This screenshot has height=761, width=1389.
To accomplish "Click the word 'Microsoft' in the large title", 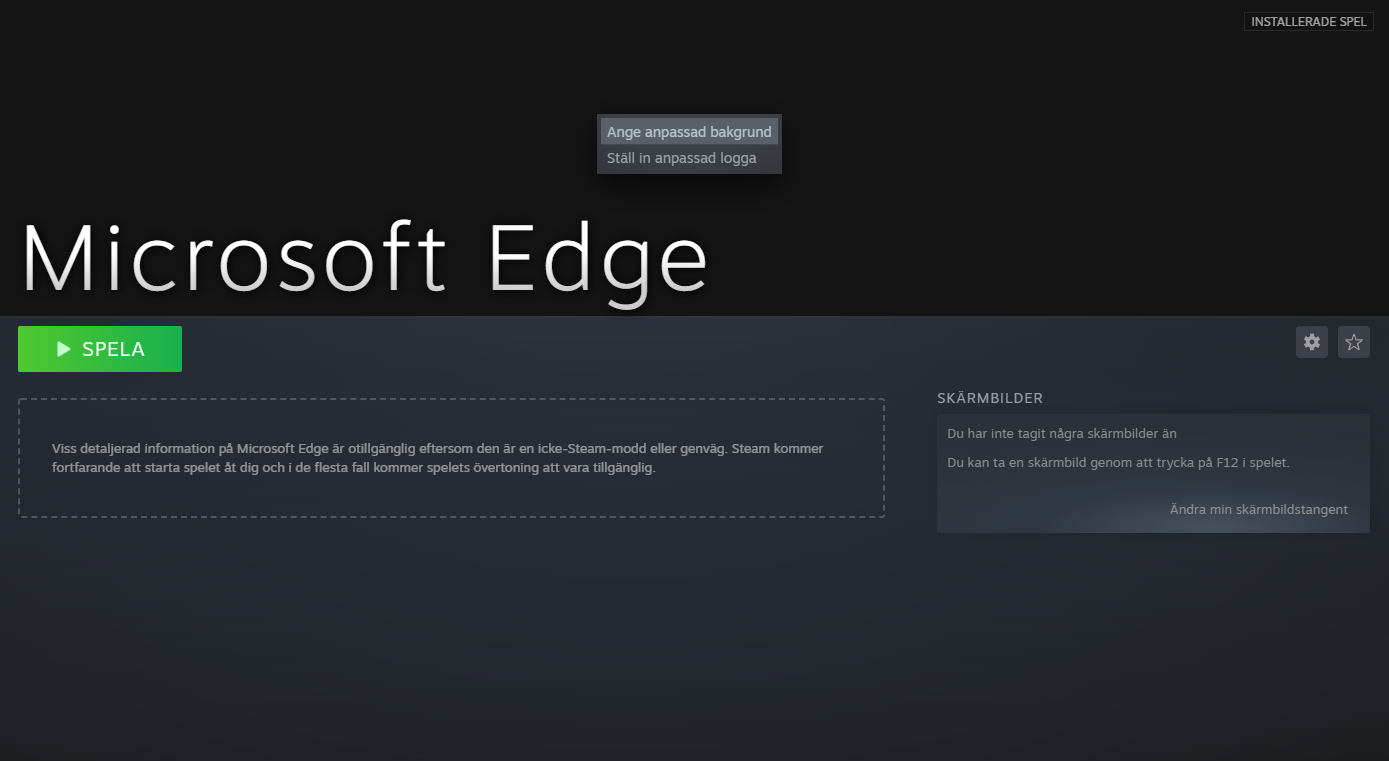I will tap(234, 258).
